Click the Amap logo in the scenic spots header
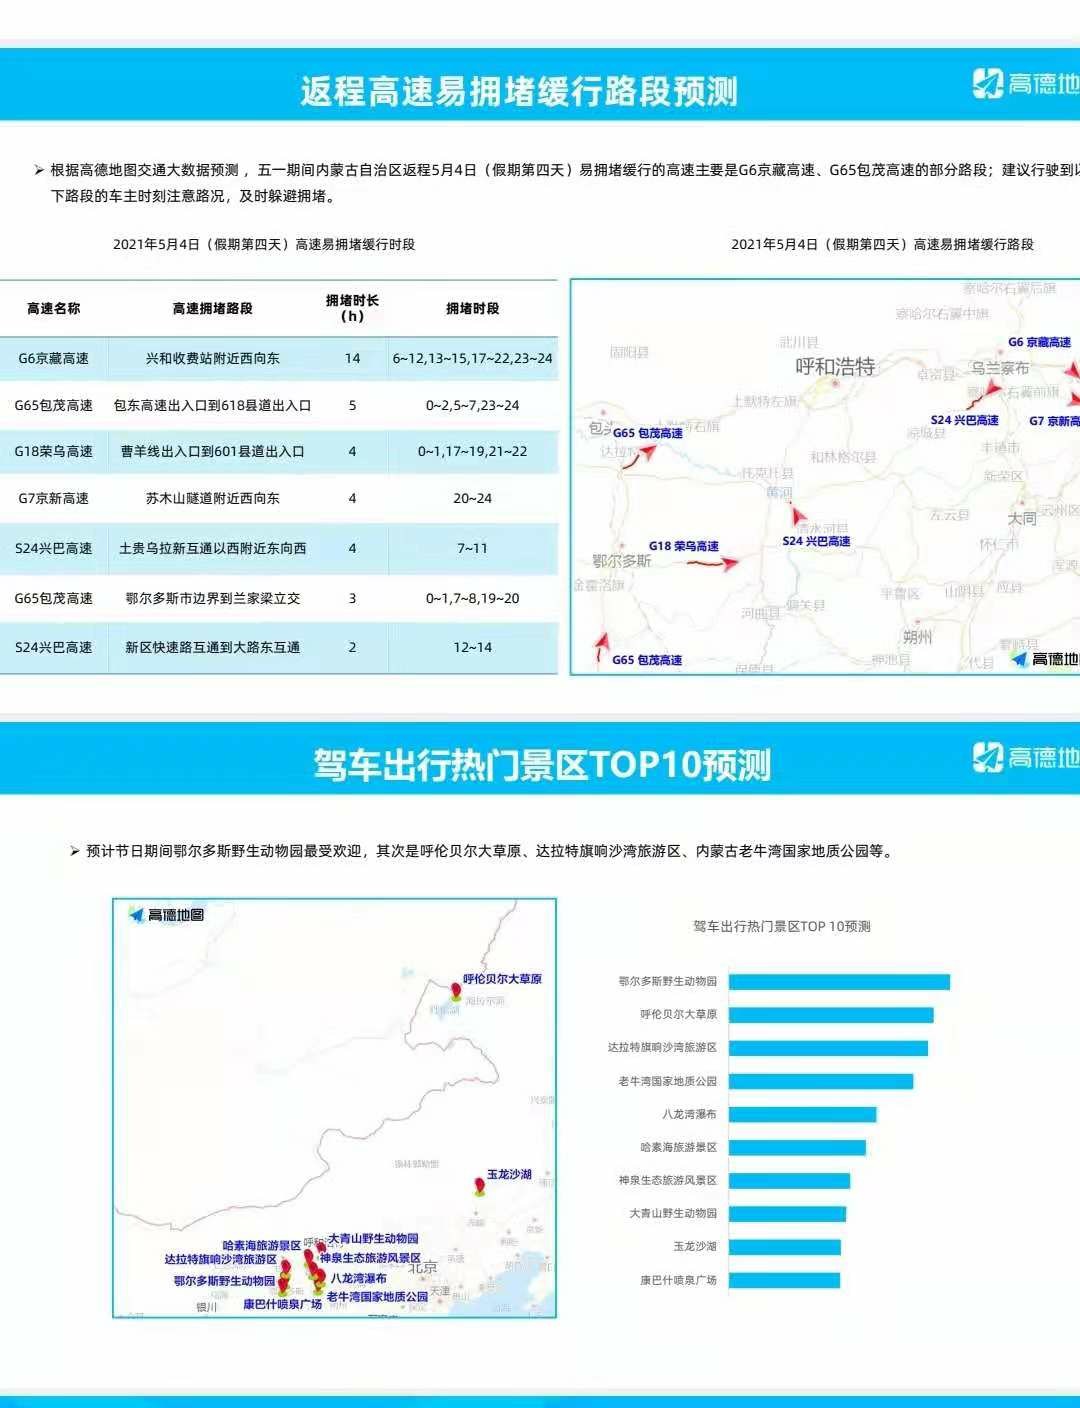The image size is (1080, 1408). [x=1025, y=758]
